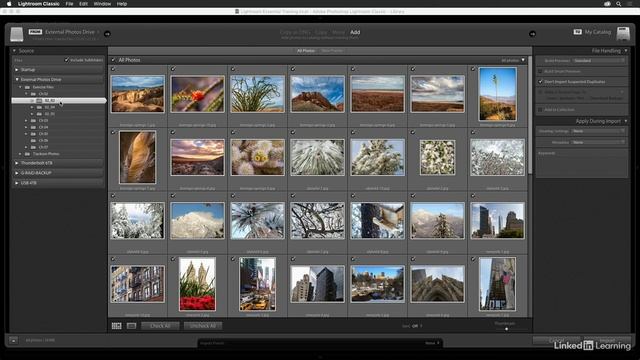The image size is (640, 360).
Task: Collapse the Apply During Import panel
Action: (626, 121)
